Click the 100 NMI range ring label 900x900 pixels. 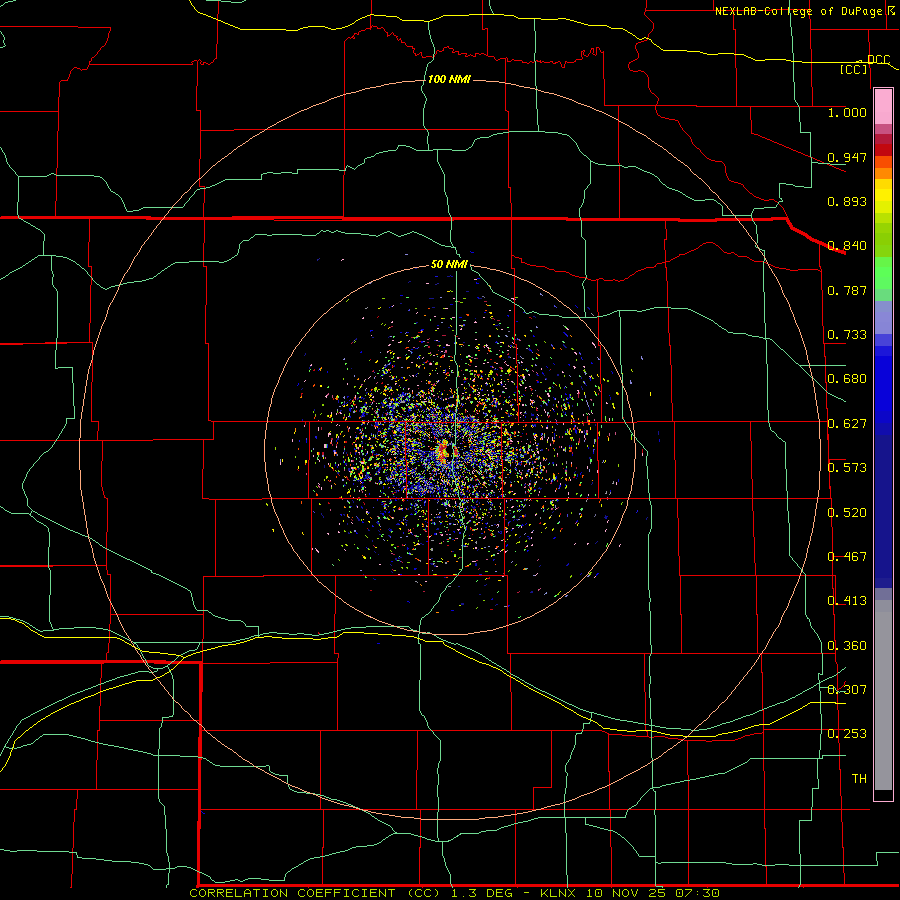tap(449, 79)
